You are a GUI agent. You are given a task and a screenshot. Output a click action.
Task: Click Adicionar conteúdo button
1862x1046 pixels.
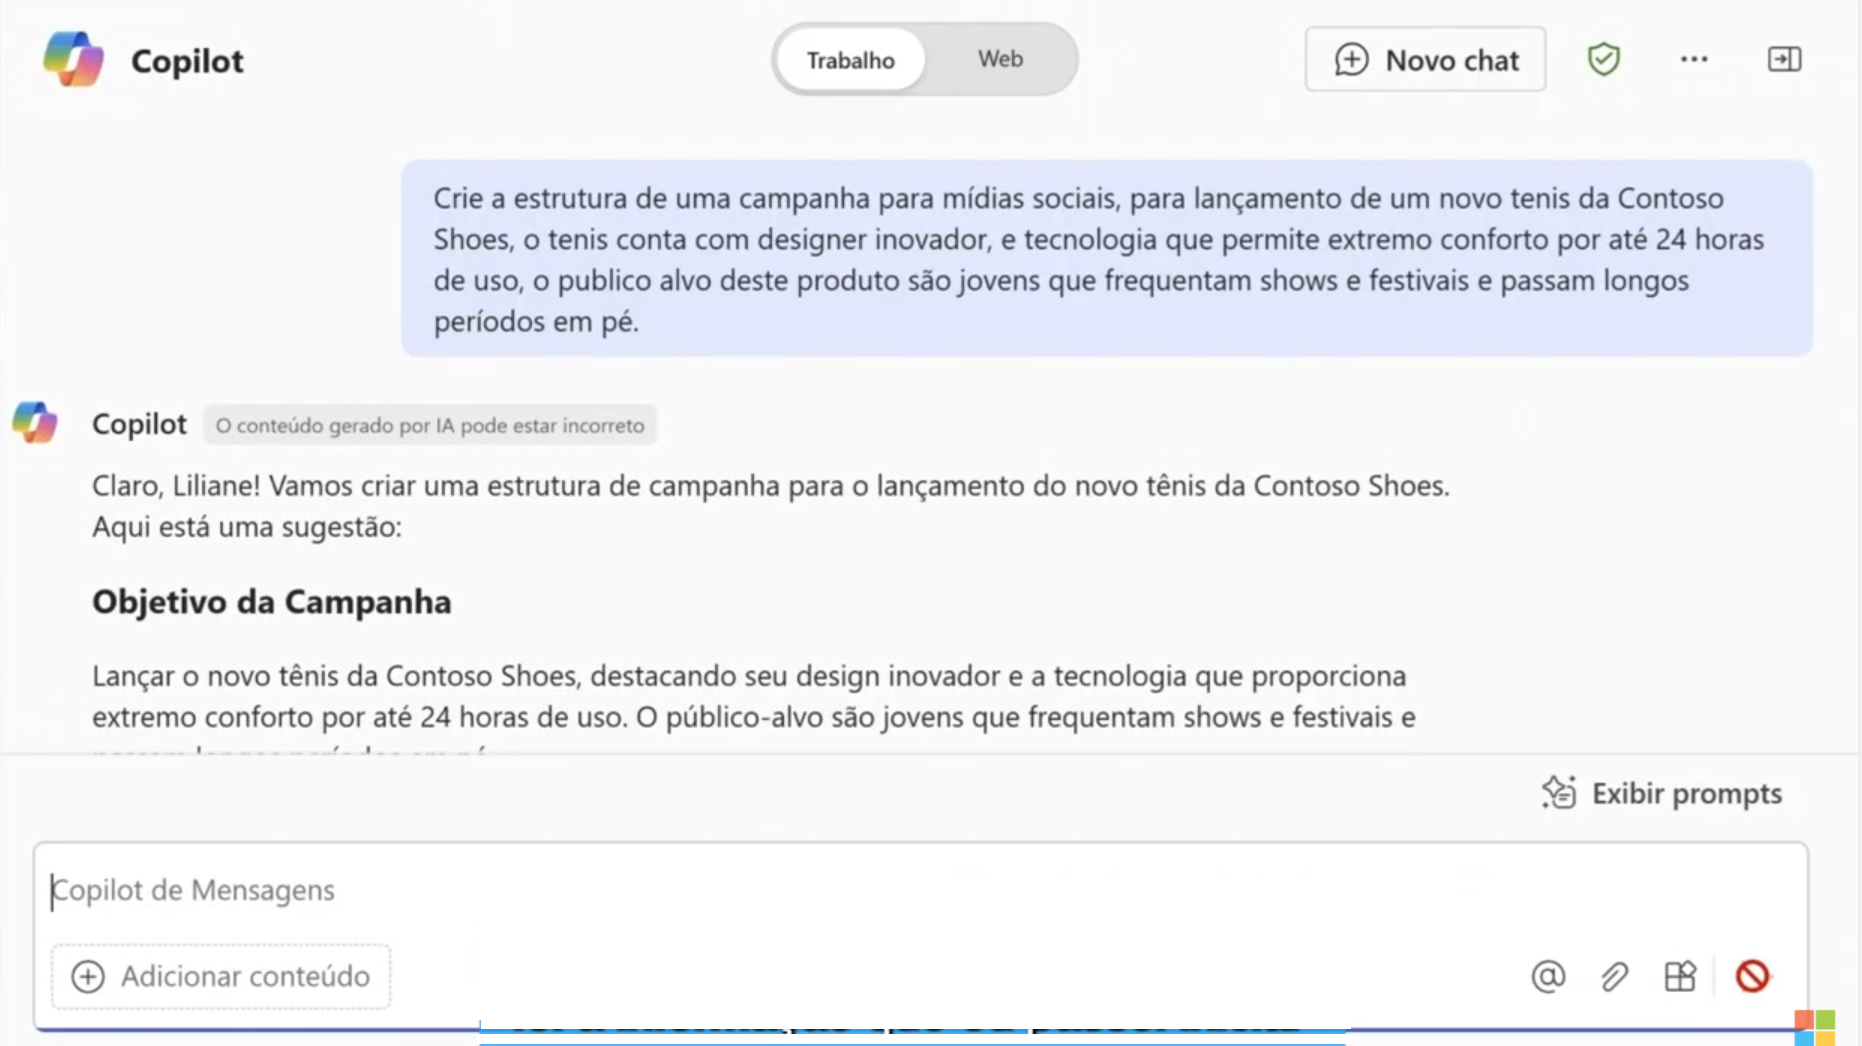pyautogui.click(x=221, y=976)
